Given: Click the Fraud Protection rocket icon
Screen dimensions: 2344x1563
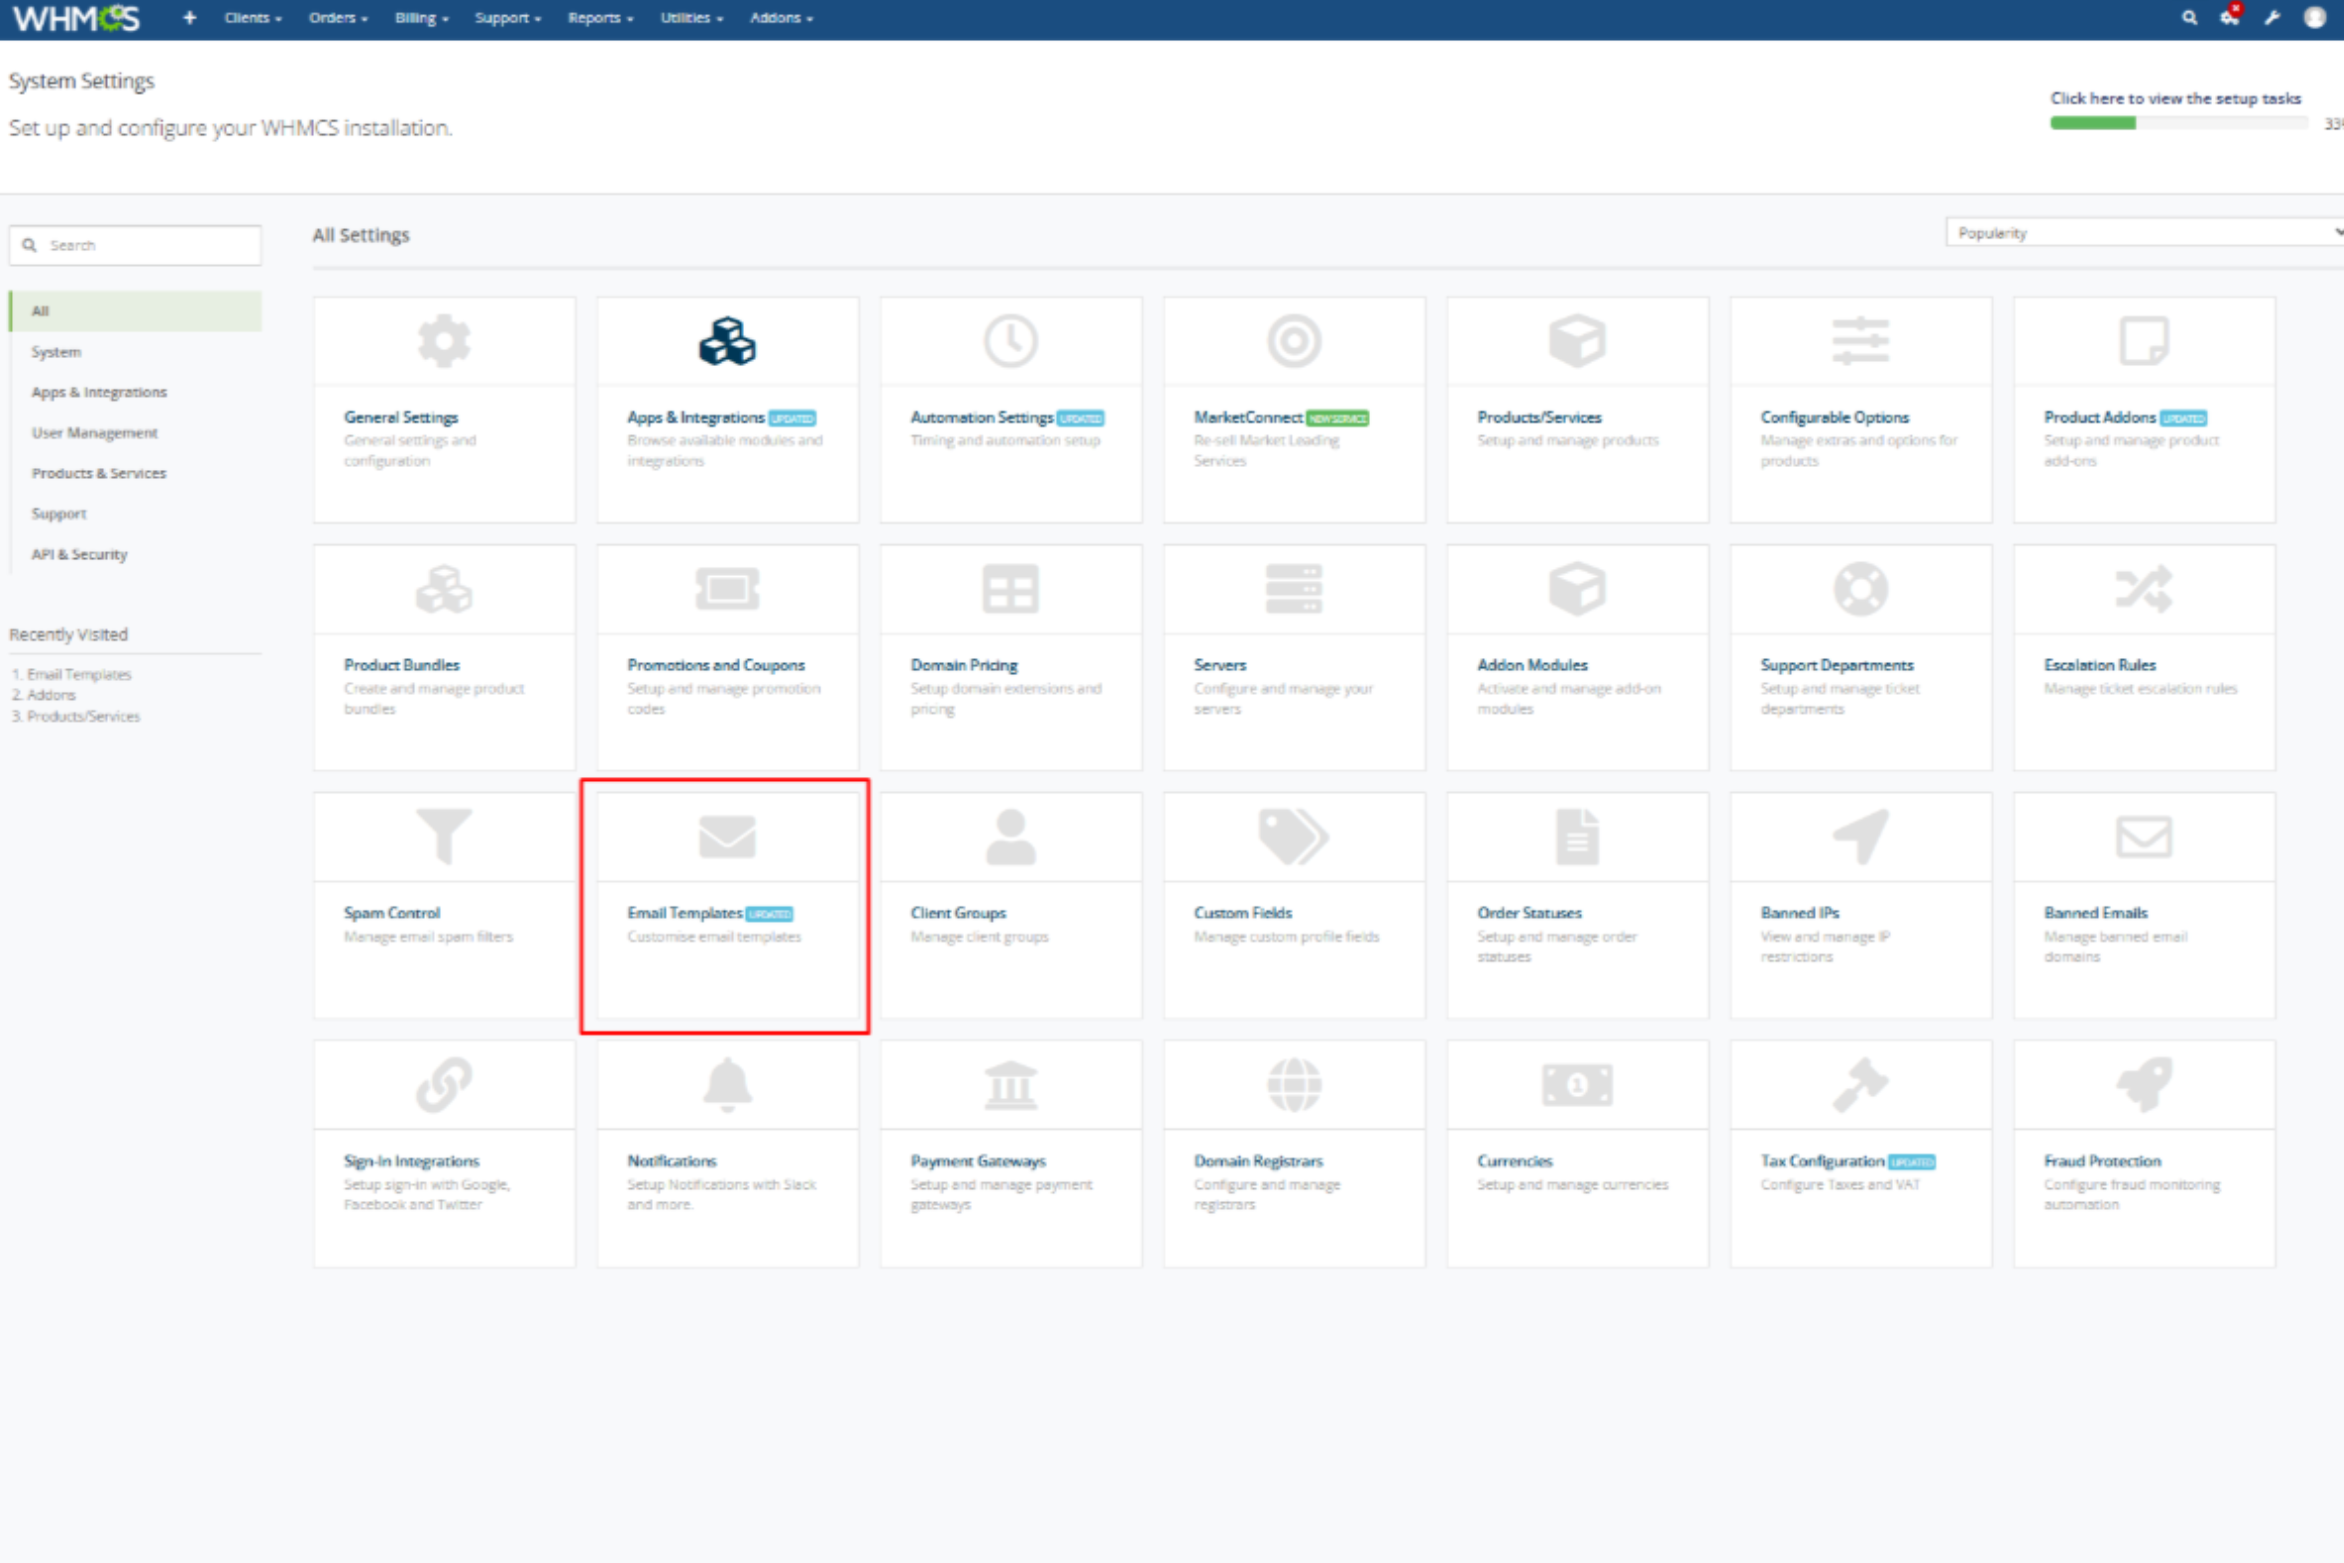Looking at the screenshot, I should [x=2143, y=1085].
